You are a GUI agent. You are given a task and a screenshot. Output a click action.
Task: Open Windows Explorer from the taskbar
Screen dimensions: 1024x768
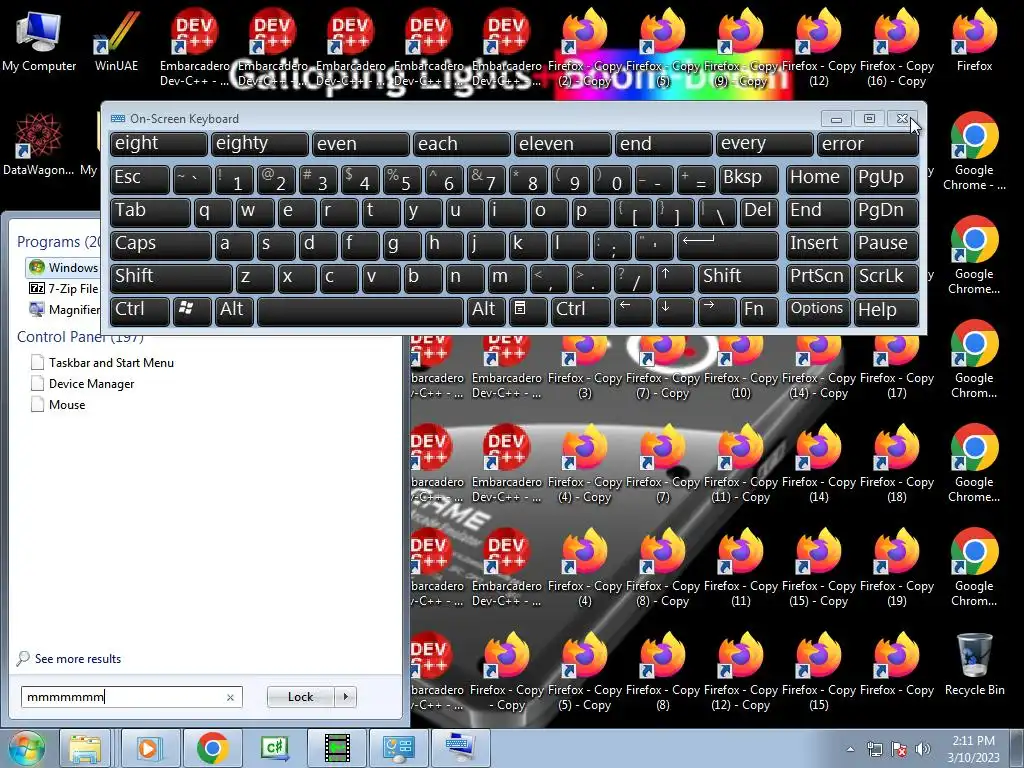(85, 748)
